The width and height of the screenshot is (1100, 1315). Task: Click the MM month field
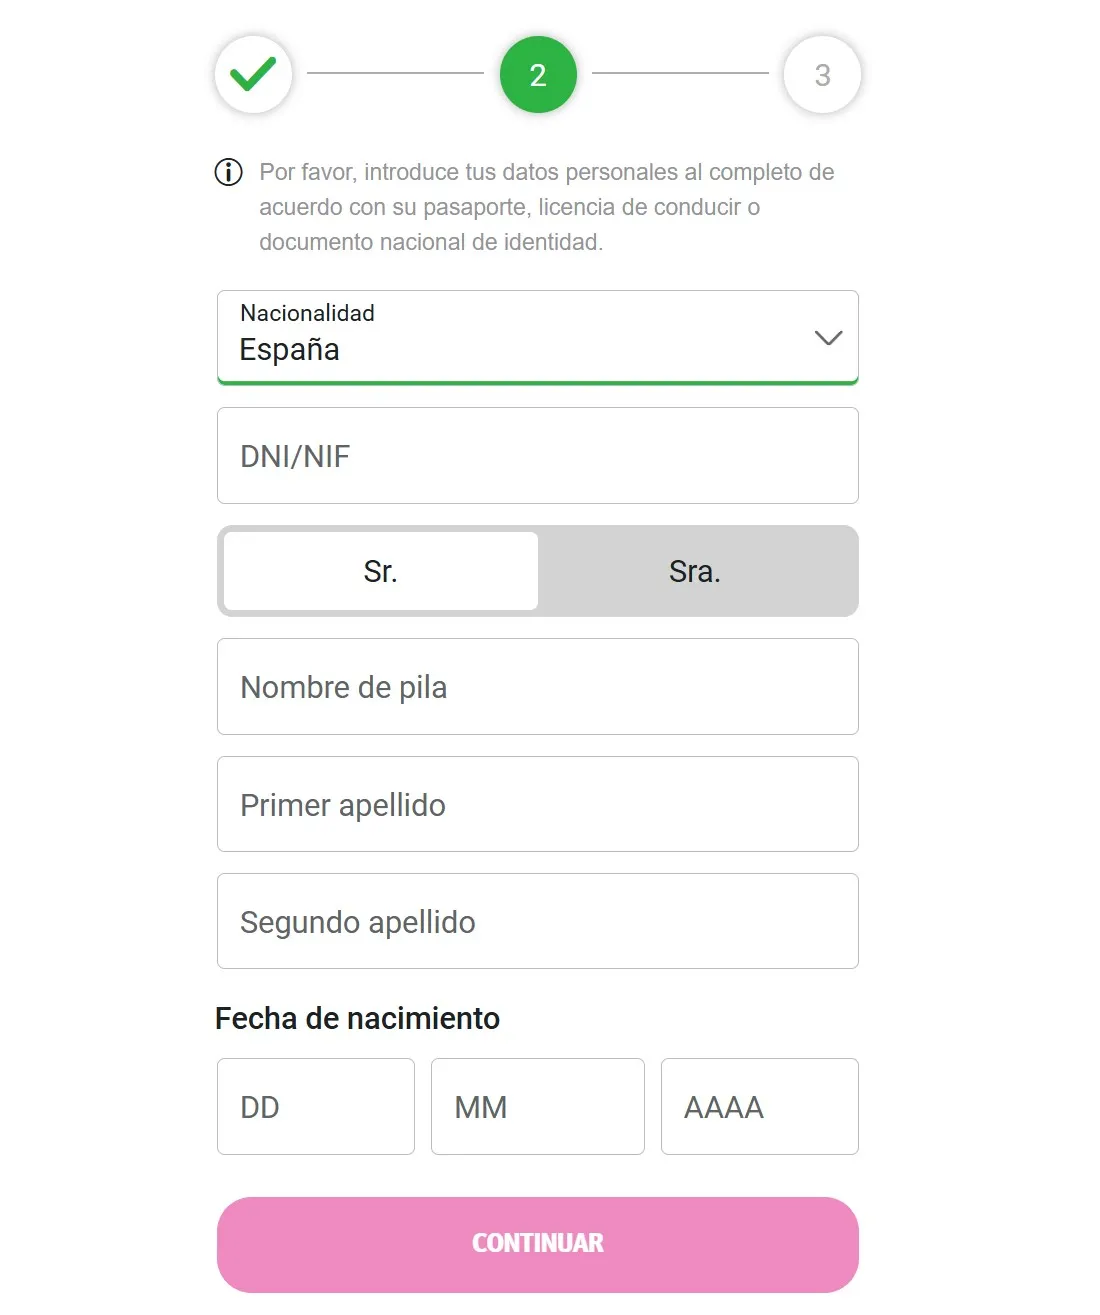(x=538, y=1106)
